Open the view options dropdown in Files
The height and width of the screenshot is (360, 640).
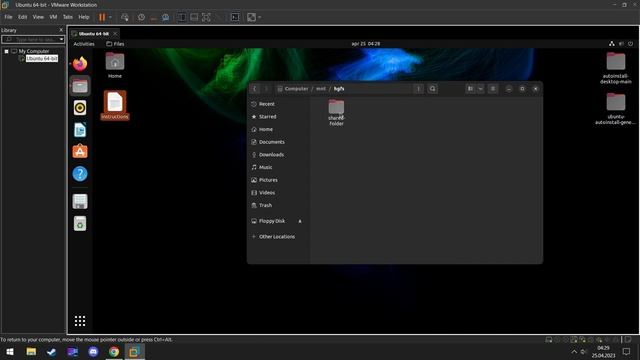point(481,89)
